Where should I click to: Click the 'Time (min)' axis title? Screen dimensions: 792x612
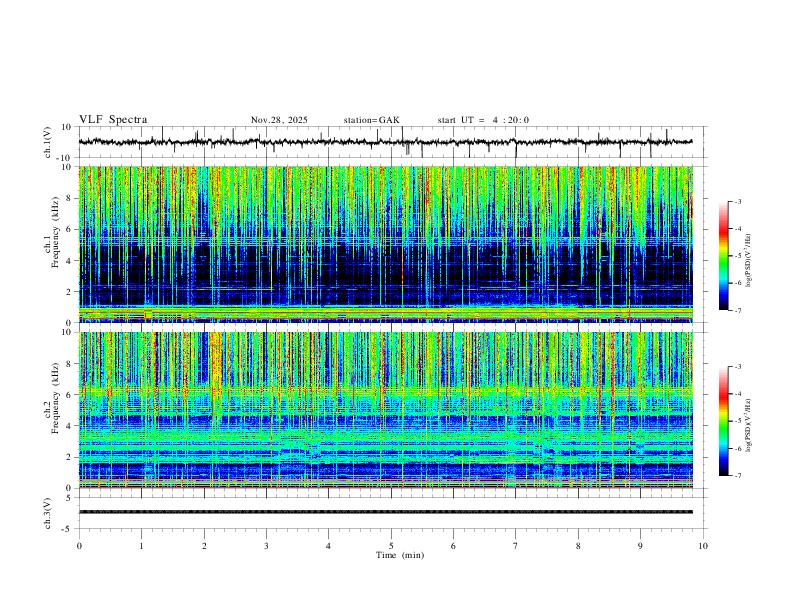pyautogui.click(x=400, y=555)
